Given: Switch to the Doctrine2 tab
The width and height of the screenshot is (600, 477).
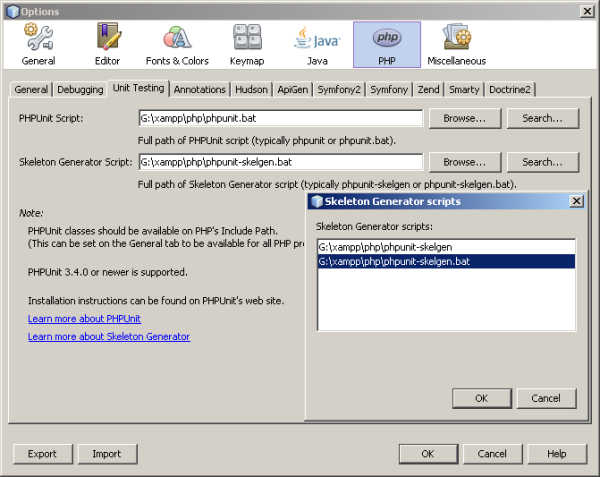Looking at the screenshot, I should coord(510,90).
